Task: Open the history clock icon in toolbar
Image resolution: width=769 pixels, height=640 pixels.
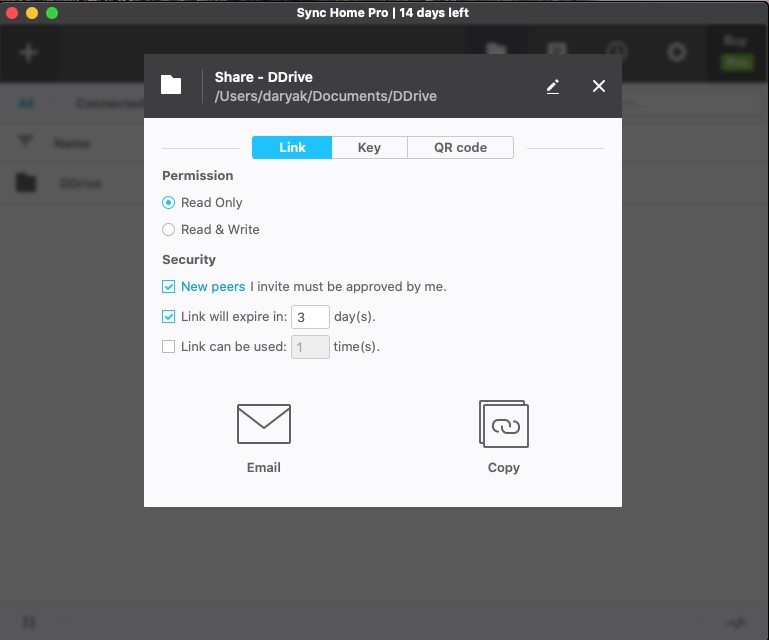Action: point(616,51)
